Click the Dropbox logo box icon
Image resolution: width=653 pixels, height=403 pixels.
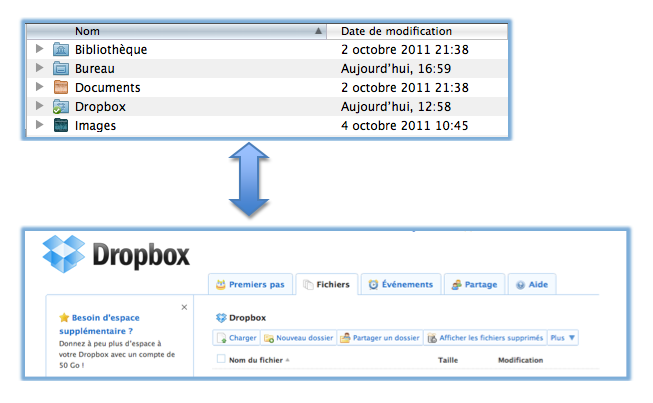pos(64,254)
